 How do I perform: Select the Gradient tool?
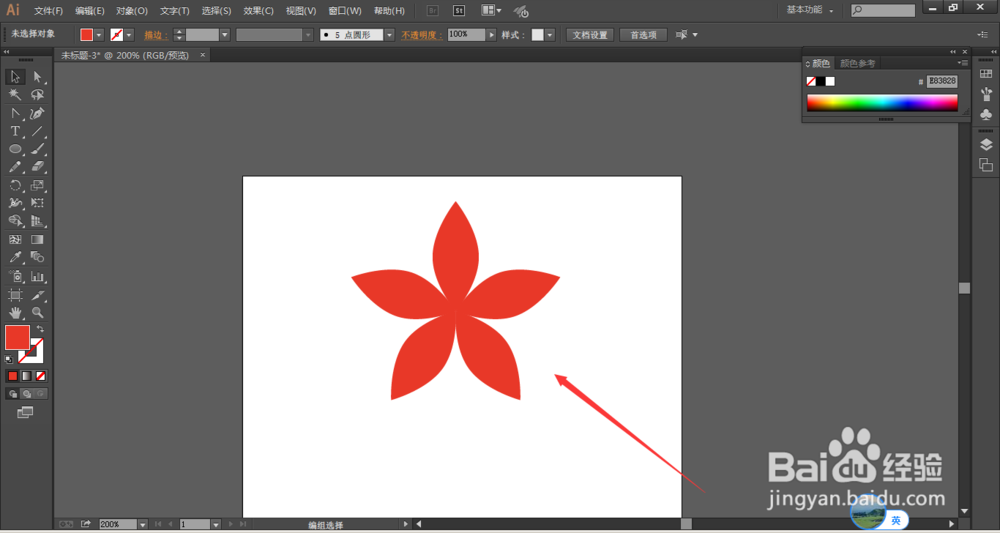(38, 240)
